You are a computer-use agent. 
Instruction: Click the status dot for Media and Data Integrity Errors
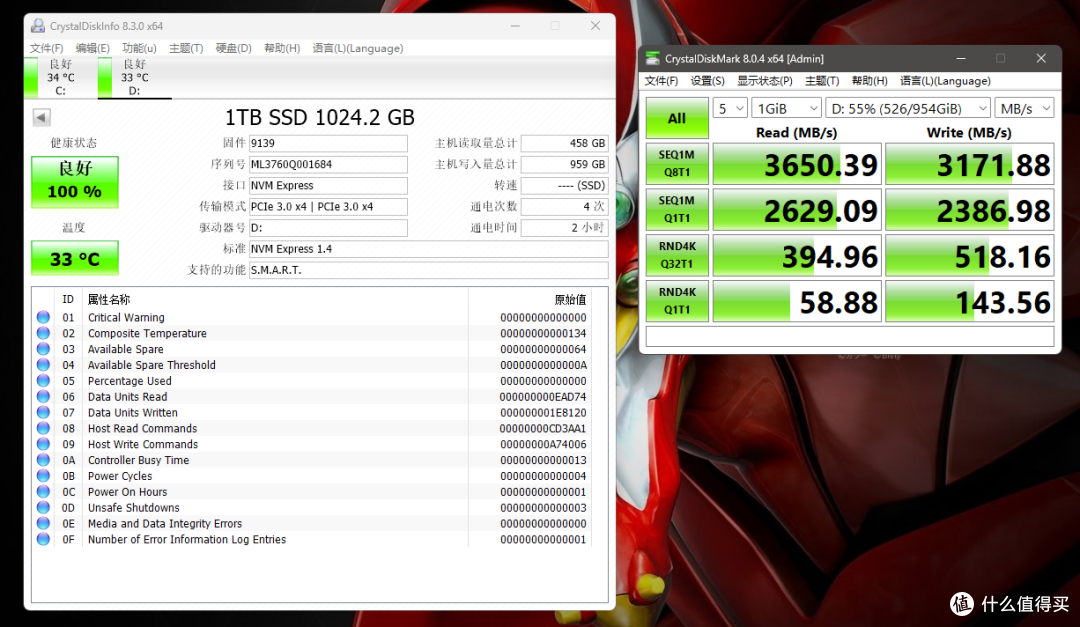click(x=43, y=523)
